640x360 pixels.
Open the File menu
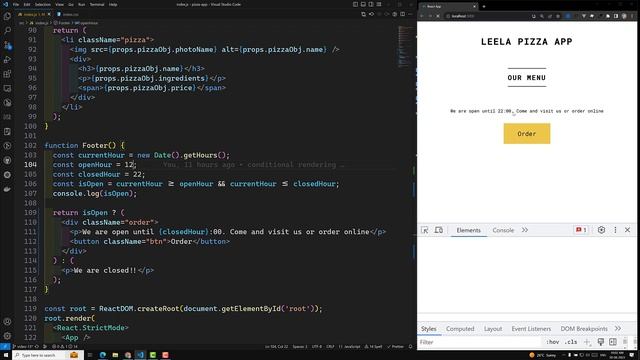(x=16, y=4)
